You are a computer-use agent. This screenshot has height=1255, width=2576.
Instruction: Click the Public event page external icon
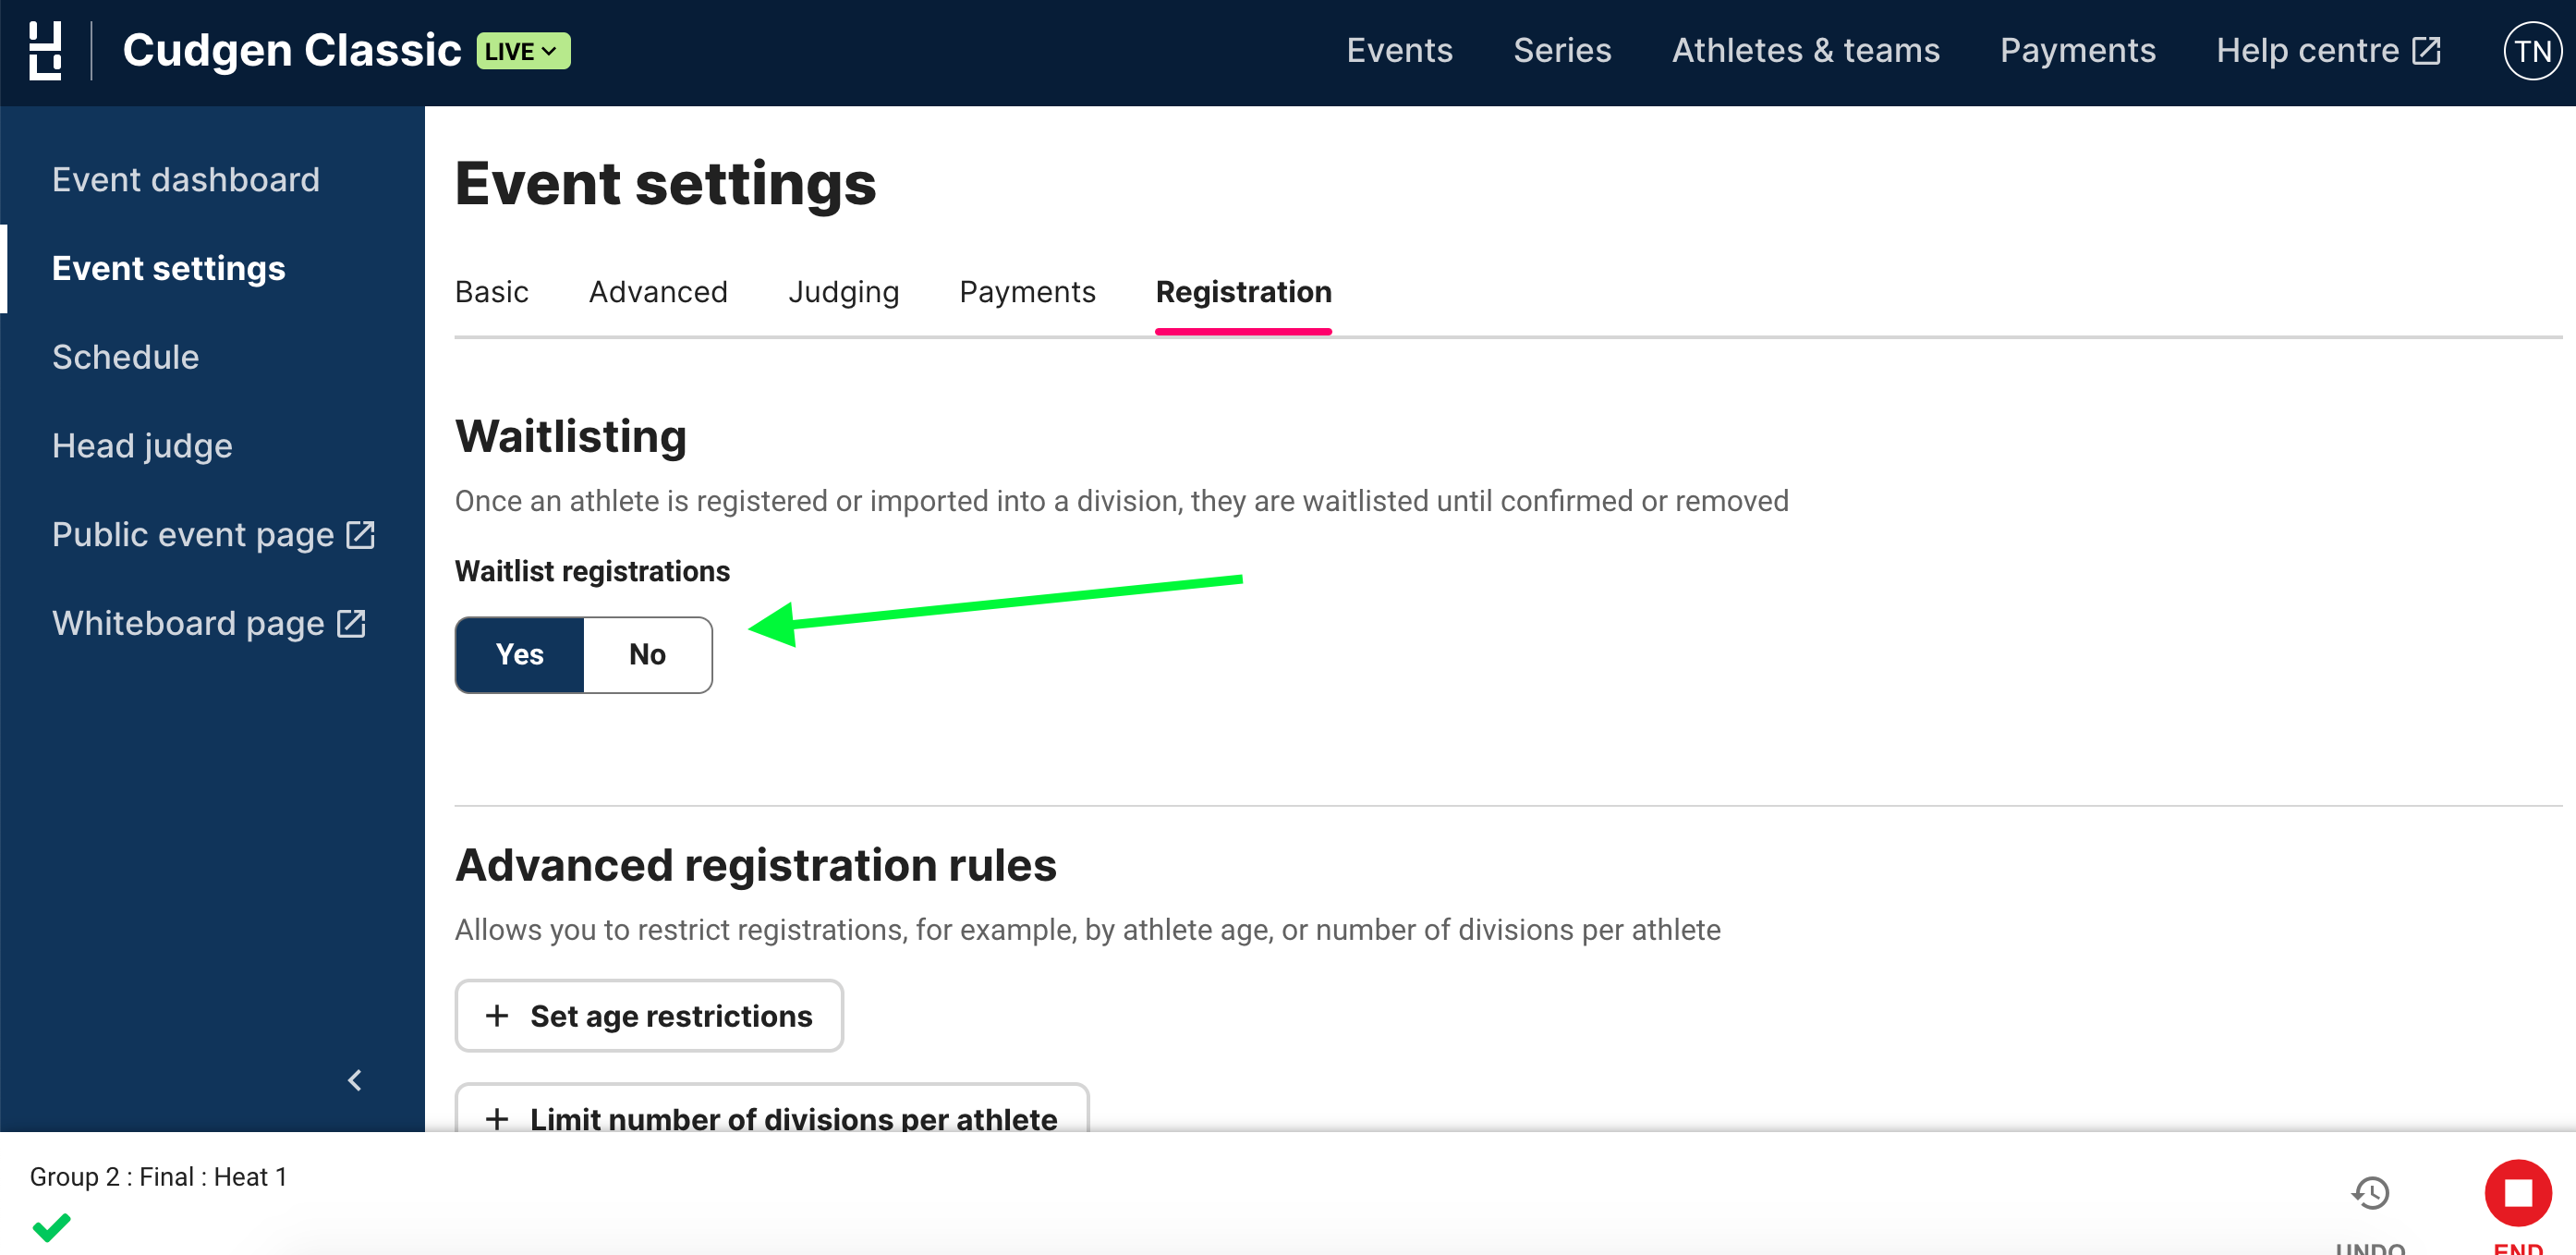360,535
